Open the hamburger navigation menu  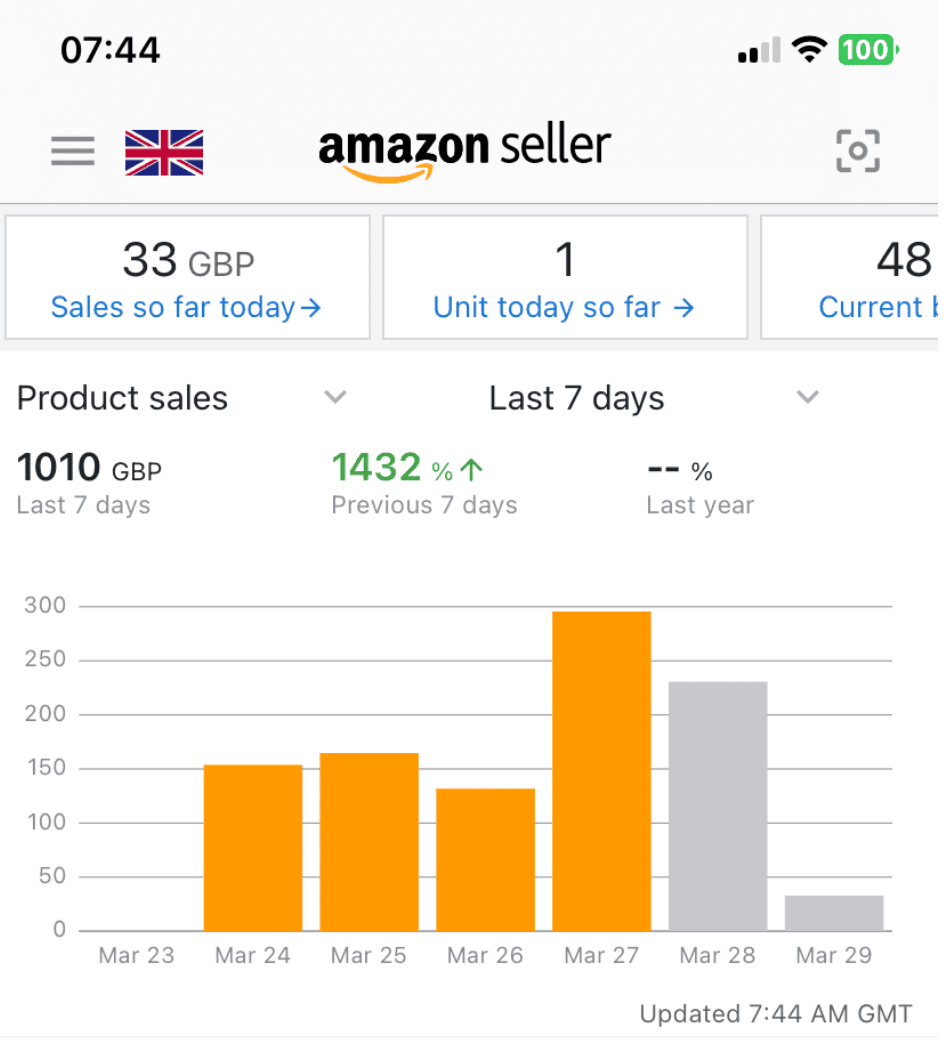(x=73, y=151)
